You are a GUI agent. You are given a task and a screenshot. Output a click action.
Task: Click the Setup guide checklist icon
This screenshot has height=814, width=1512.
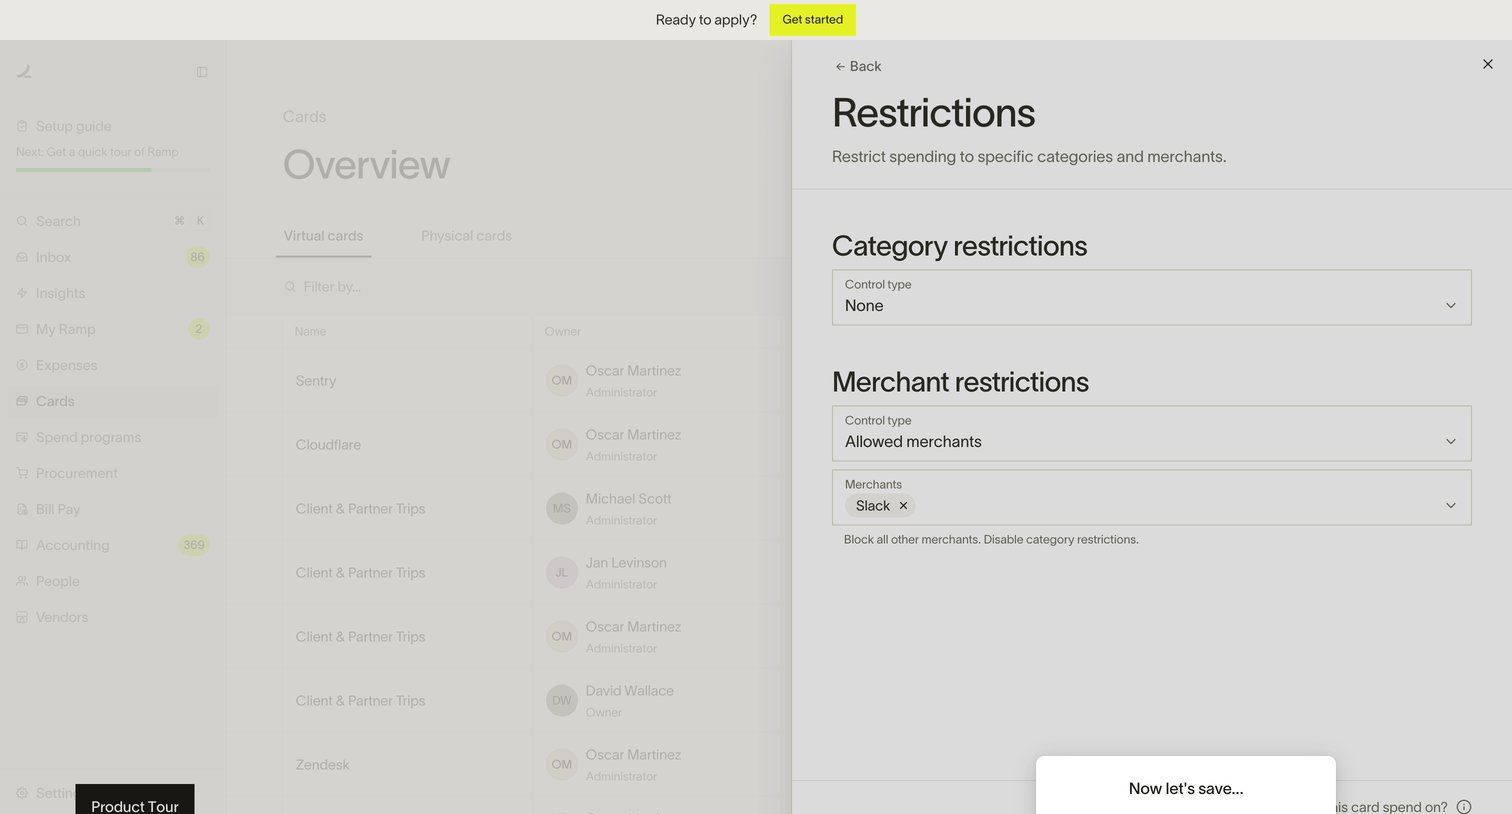coord(22,126)
